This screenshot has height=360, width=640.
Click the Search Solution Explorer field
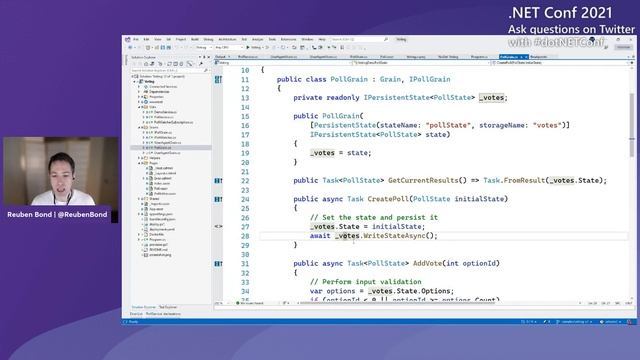click(x=171, y=71)
